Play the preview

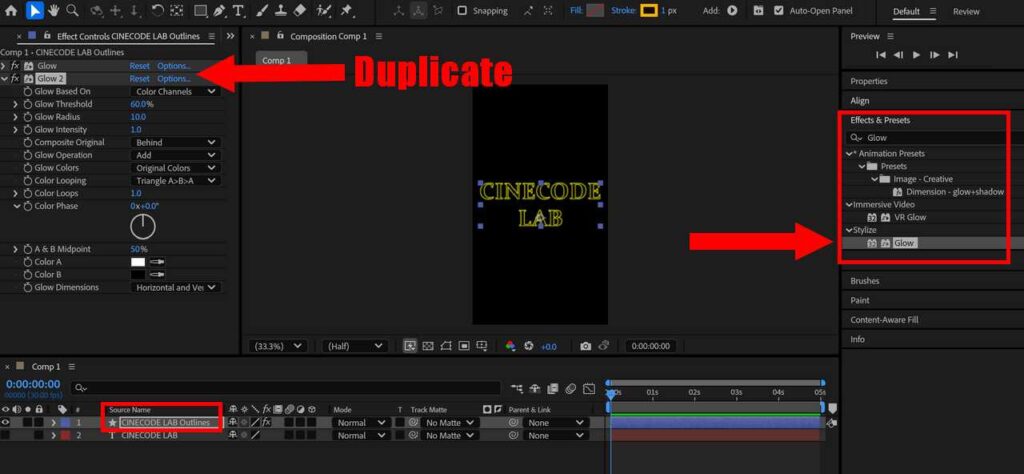[916, 55]
